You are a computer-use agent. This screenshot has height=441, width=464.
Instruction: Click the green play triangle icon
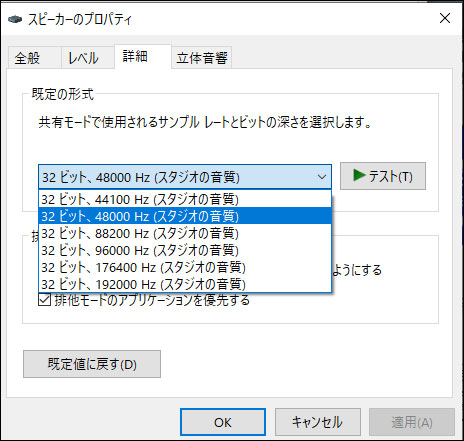359,175
